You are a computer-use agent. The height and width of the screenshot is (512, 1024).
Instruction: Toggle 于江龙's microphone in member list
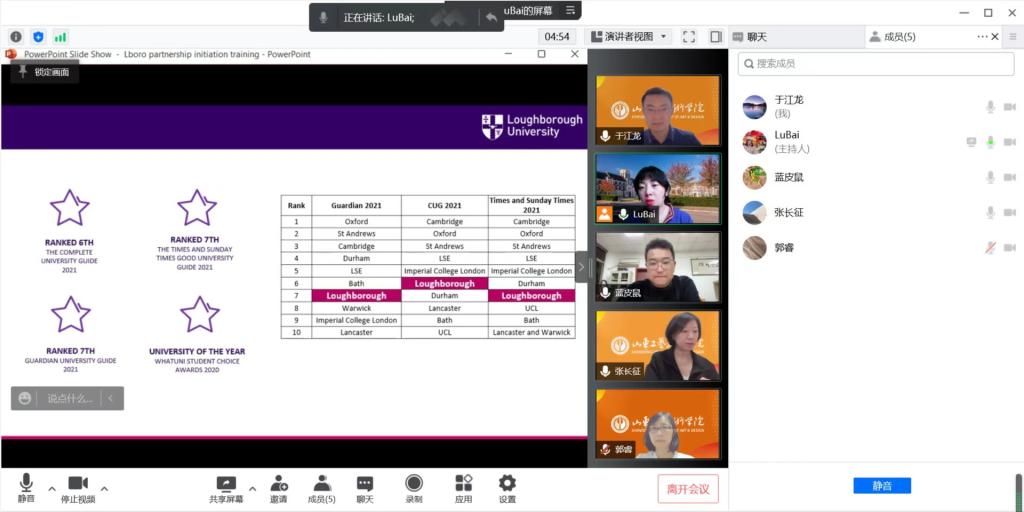[x=991, y=106]
